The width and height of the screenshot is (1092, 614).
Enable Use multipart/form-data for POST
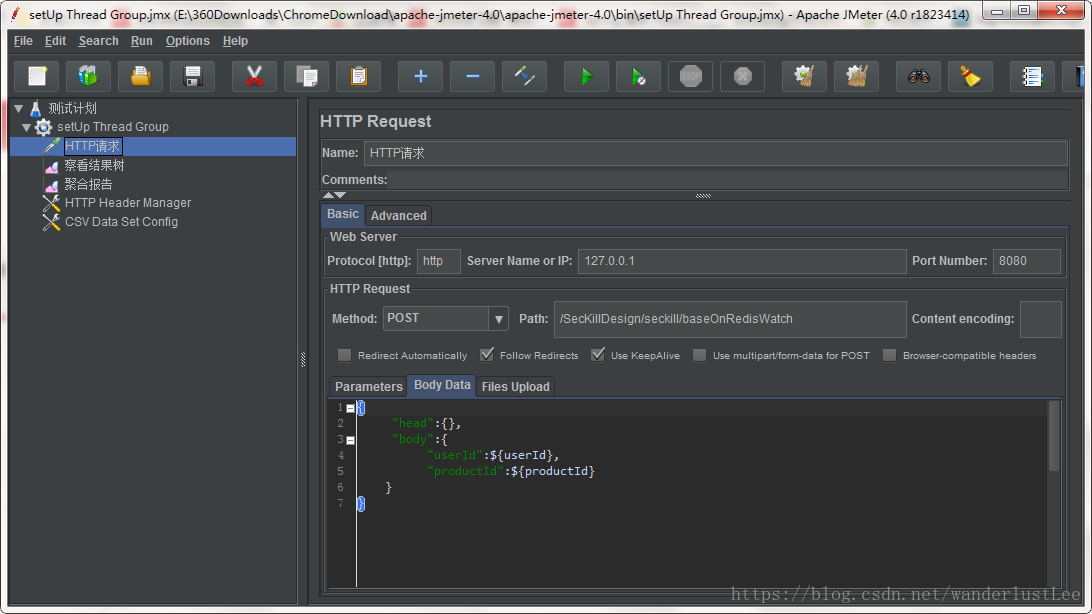click(x=699, y=355)
